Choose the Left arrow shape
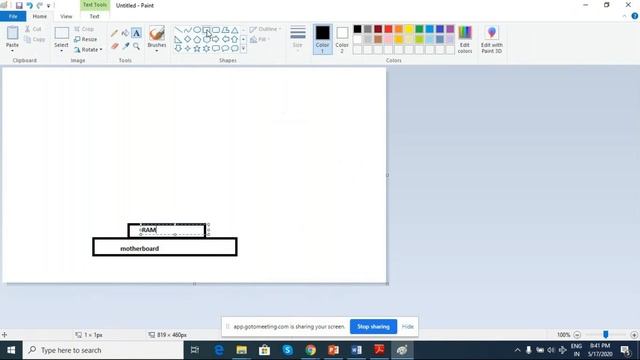The width and height of the screenshot is (640, 360). pyautogui.click(x=225, y=39)
